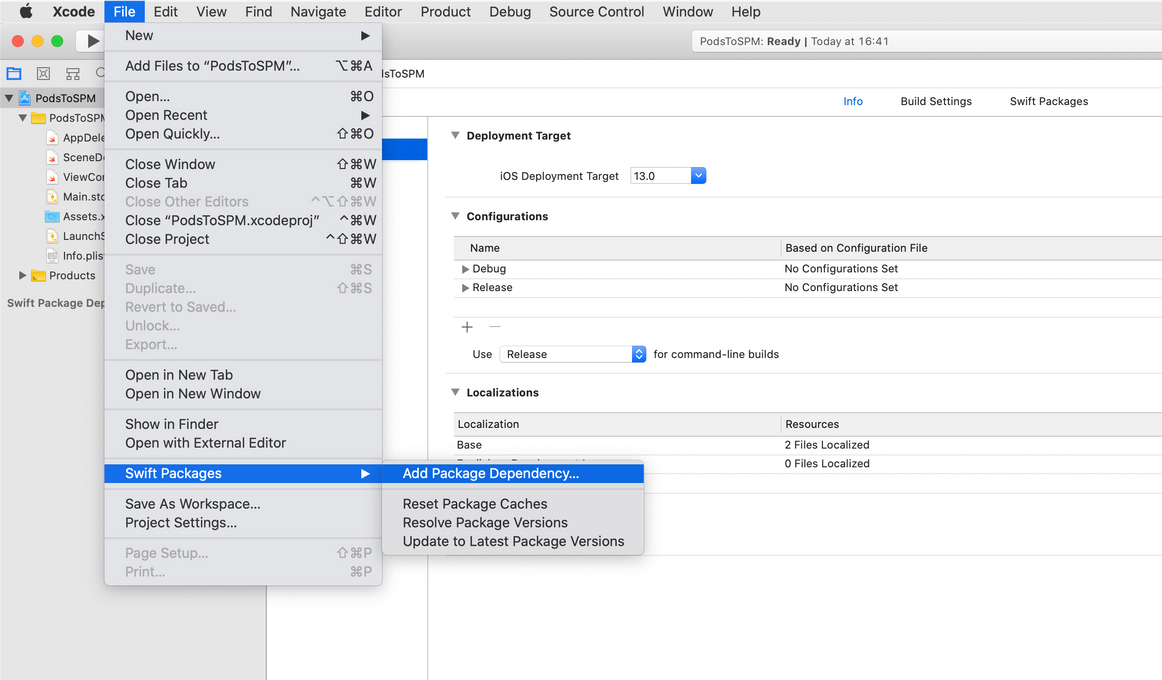Choose Open with External Editor
This screenshot has width=1162, height=680.
(243, 443)
